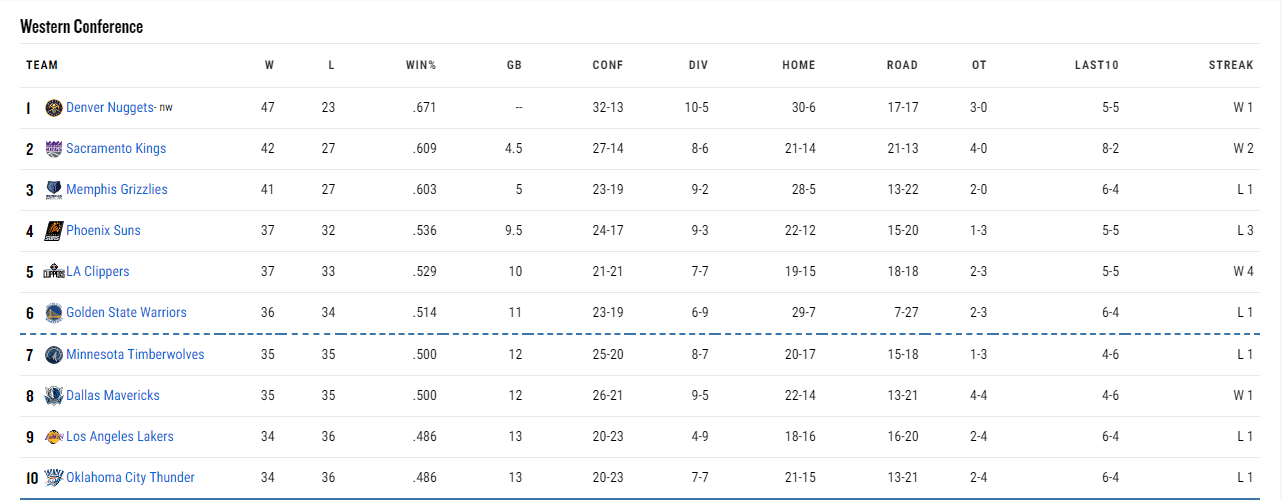Click the Minnesota Timberwolves logo icon
The height and width of the screenshot is (500, 1282).
click(54, 355)
